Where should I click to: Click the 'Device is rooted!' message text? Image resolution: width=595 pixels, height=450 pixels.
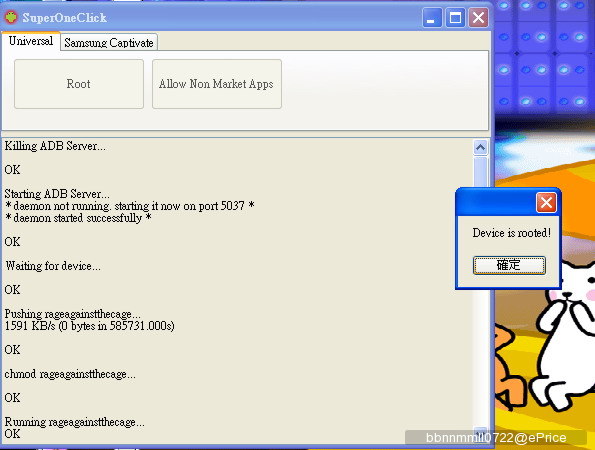(512, 233)
